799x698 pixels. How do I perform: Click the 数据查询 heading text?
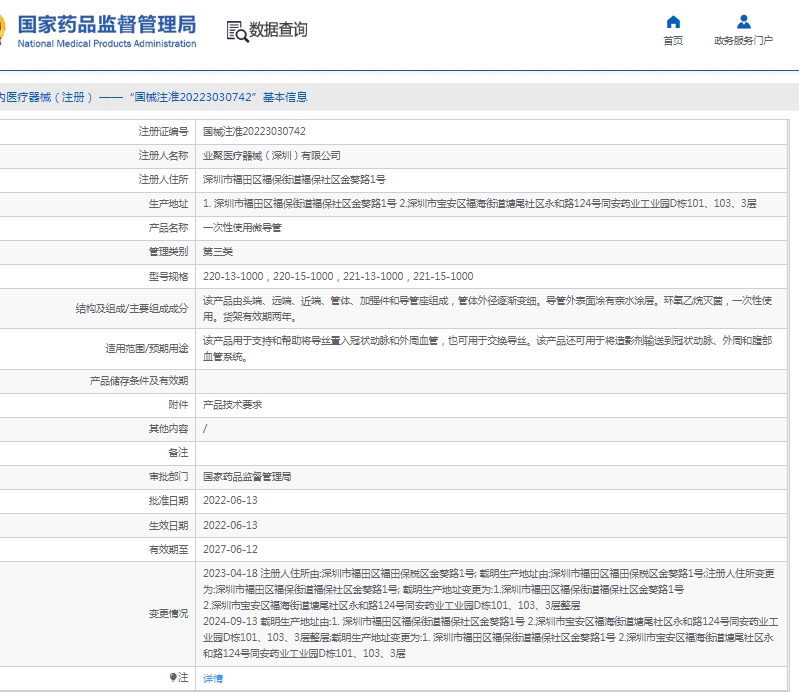278,30
